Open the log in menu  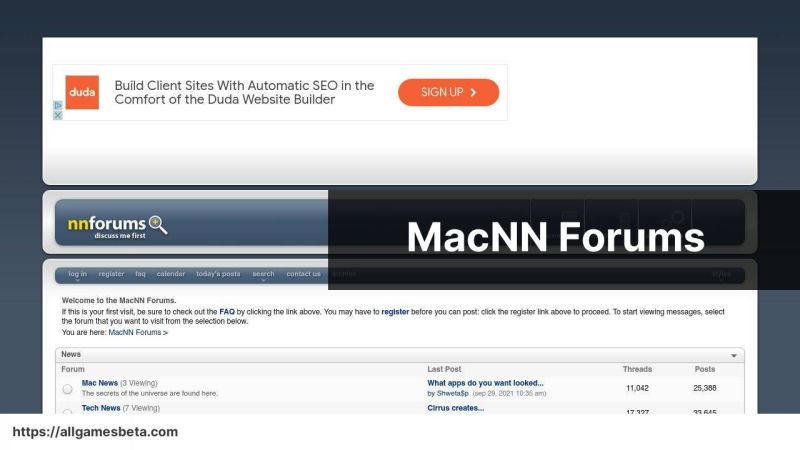(x=78, y=274)
